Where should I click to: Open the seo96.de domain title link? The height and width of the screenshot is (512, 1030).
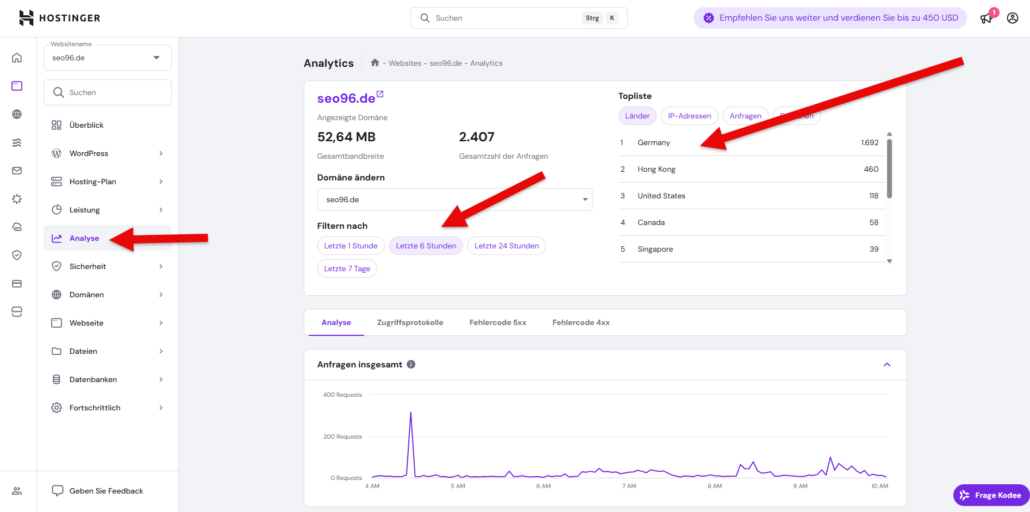[x=346, y=99]
